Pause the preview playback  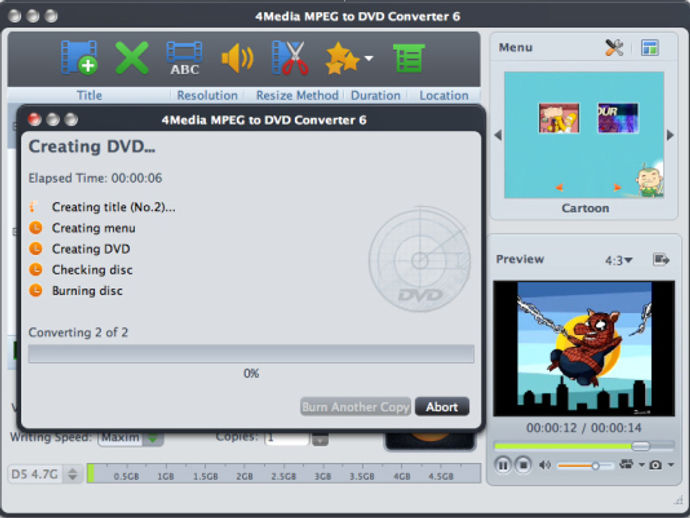tap(503, 465)
